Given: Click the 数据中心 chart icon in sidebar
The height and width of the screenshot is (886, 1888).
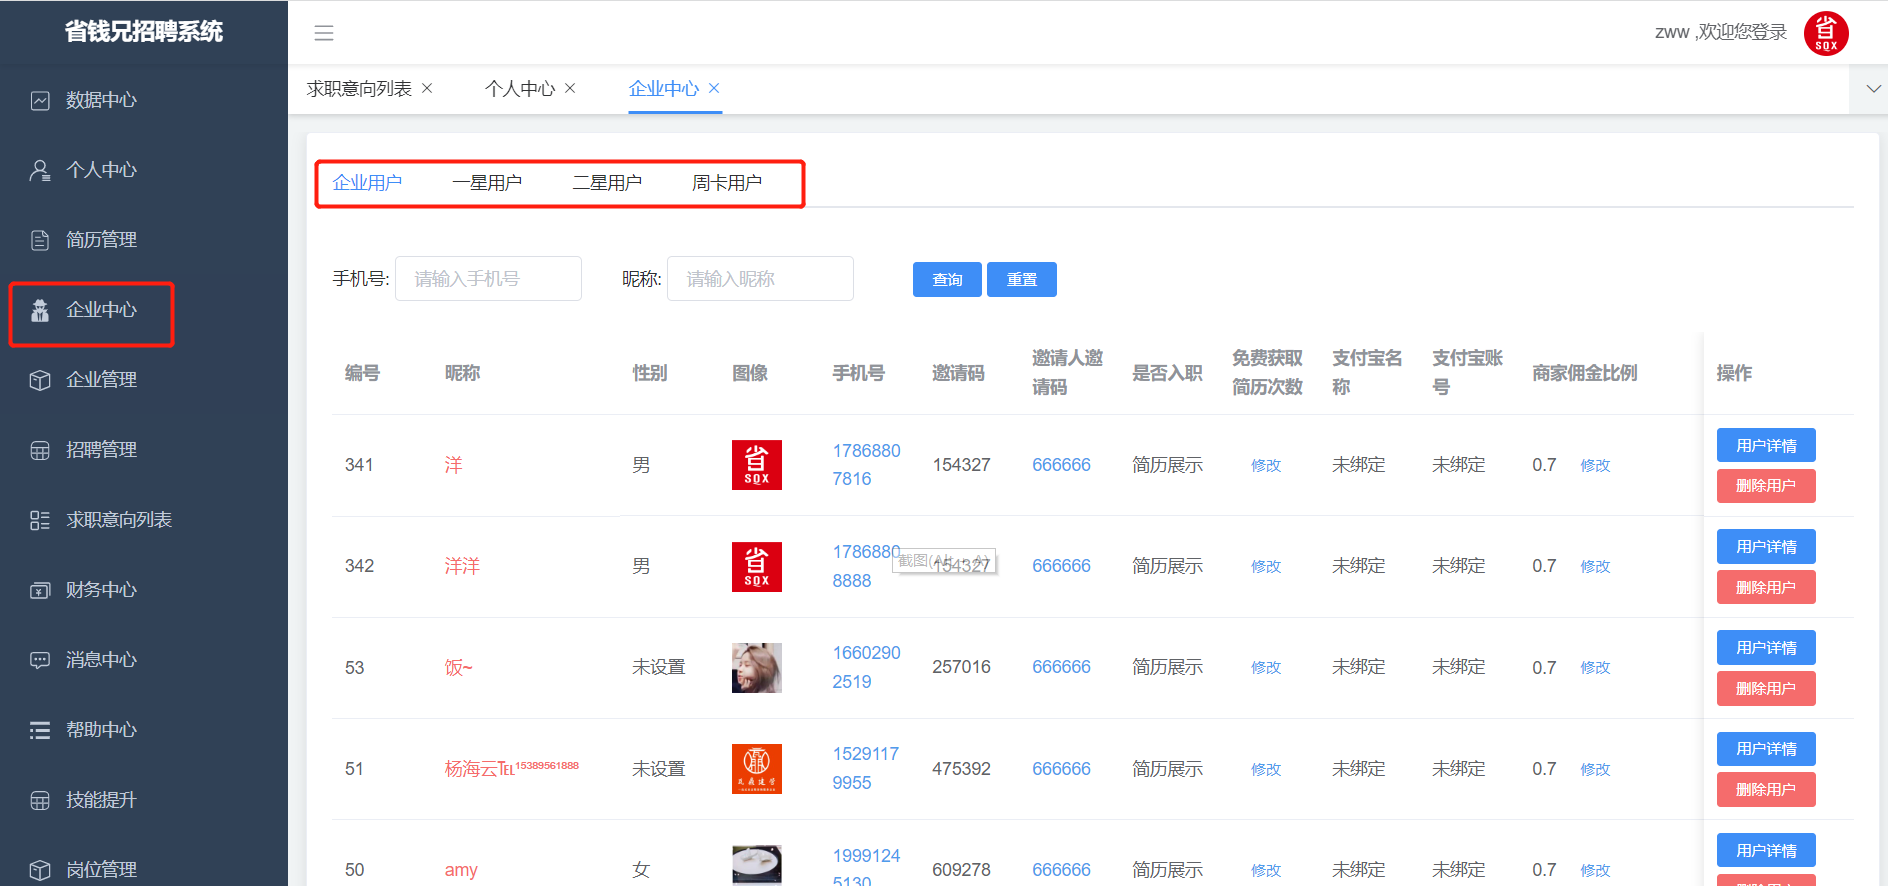Looking at the screenshot, I should pos(40,100).
